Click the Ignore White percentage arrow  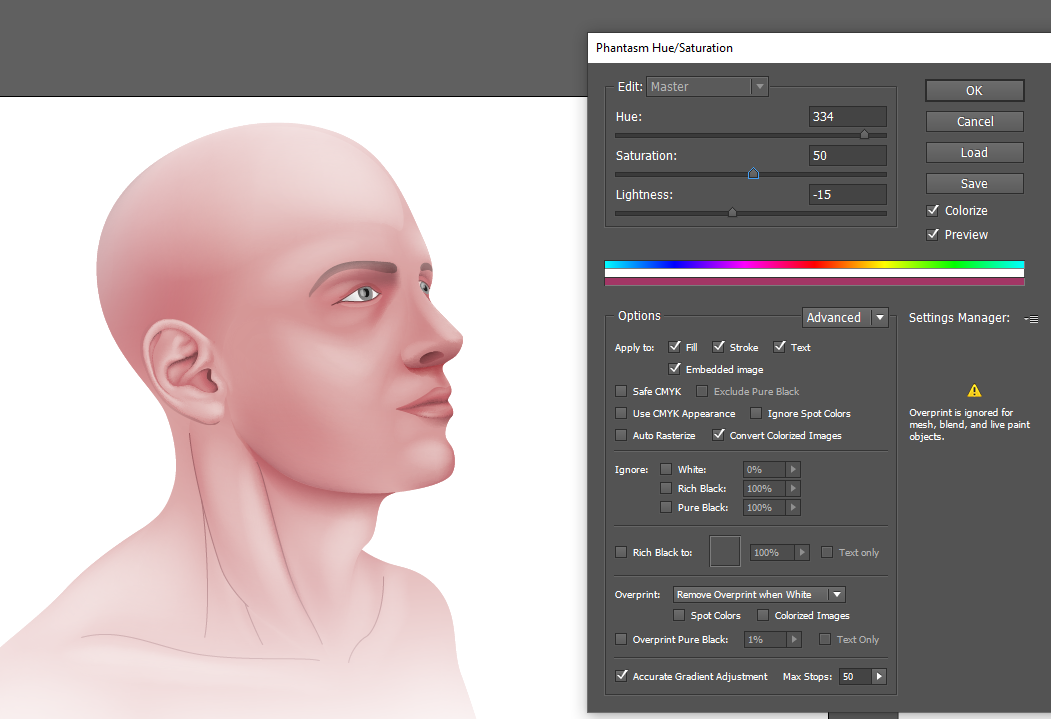(x=794, y=470)
